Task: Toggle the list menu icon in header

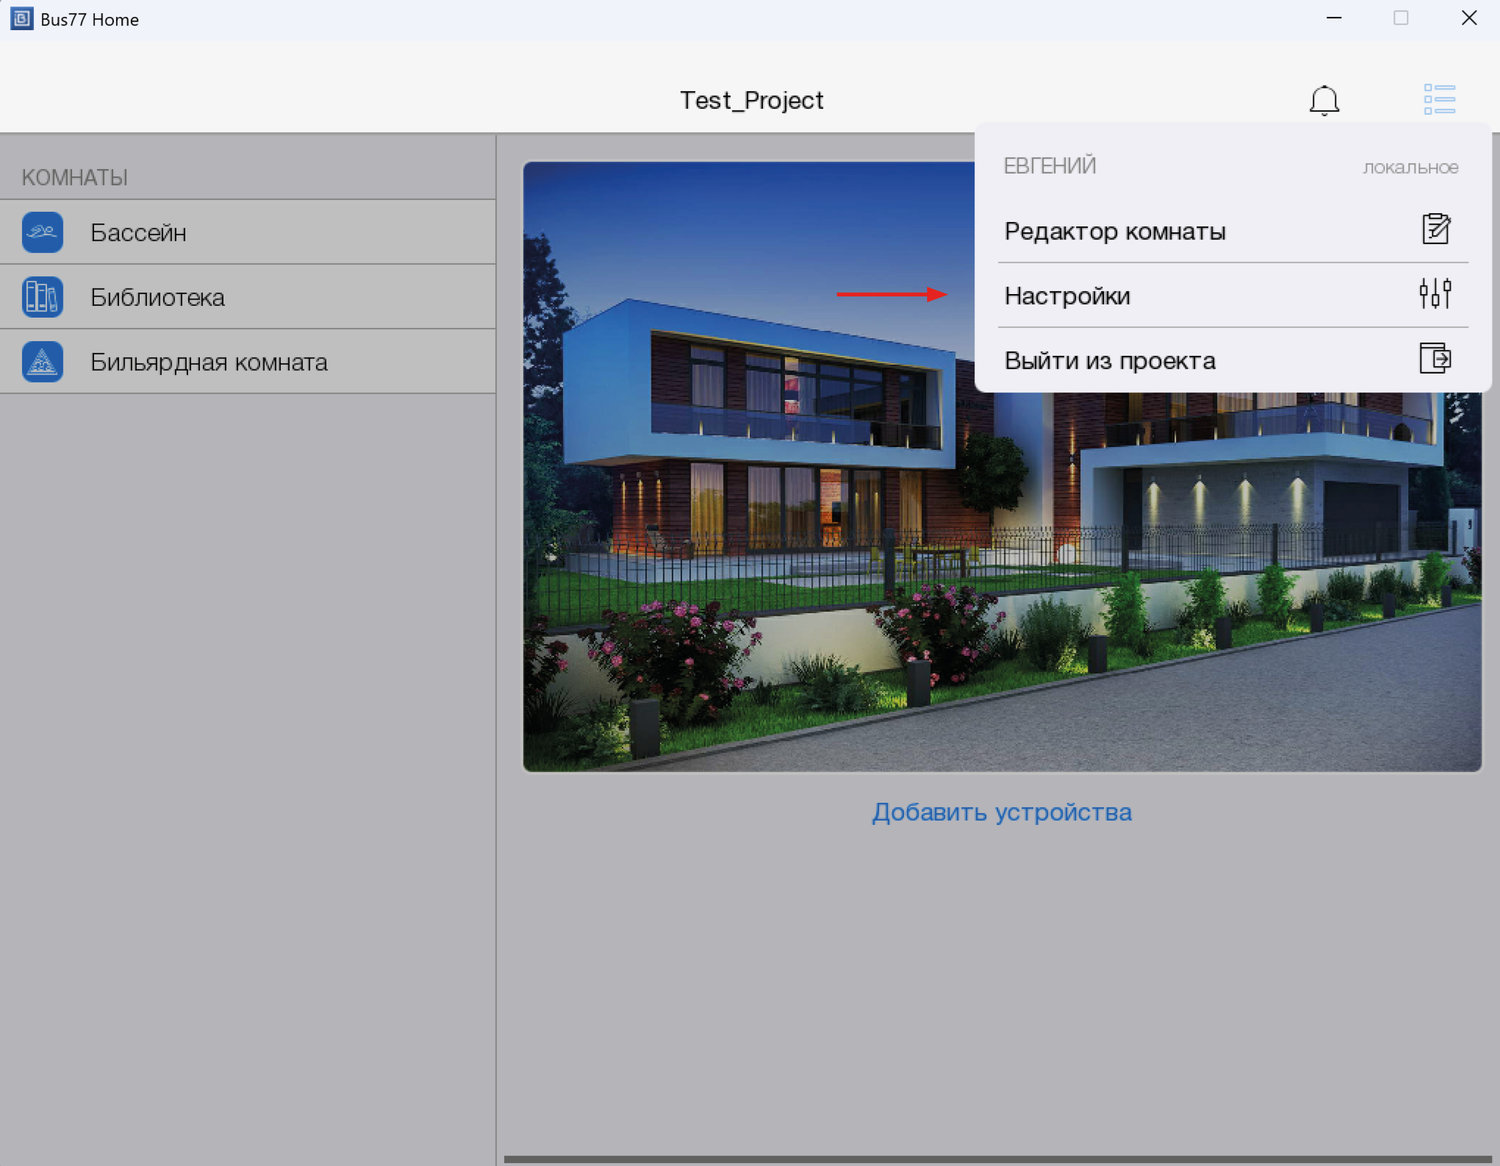Action: pyautogui.click(x=1439, y=99)
